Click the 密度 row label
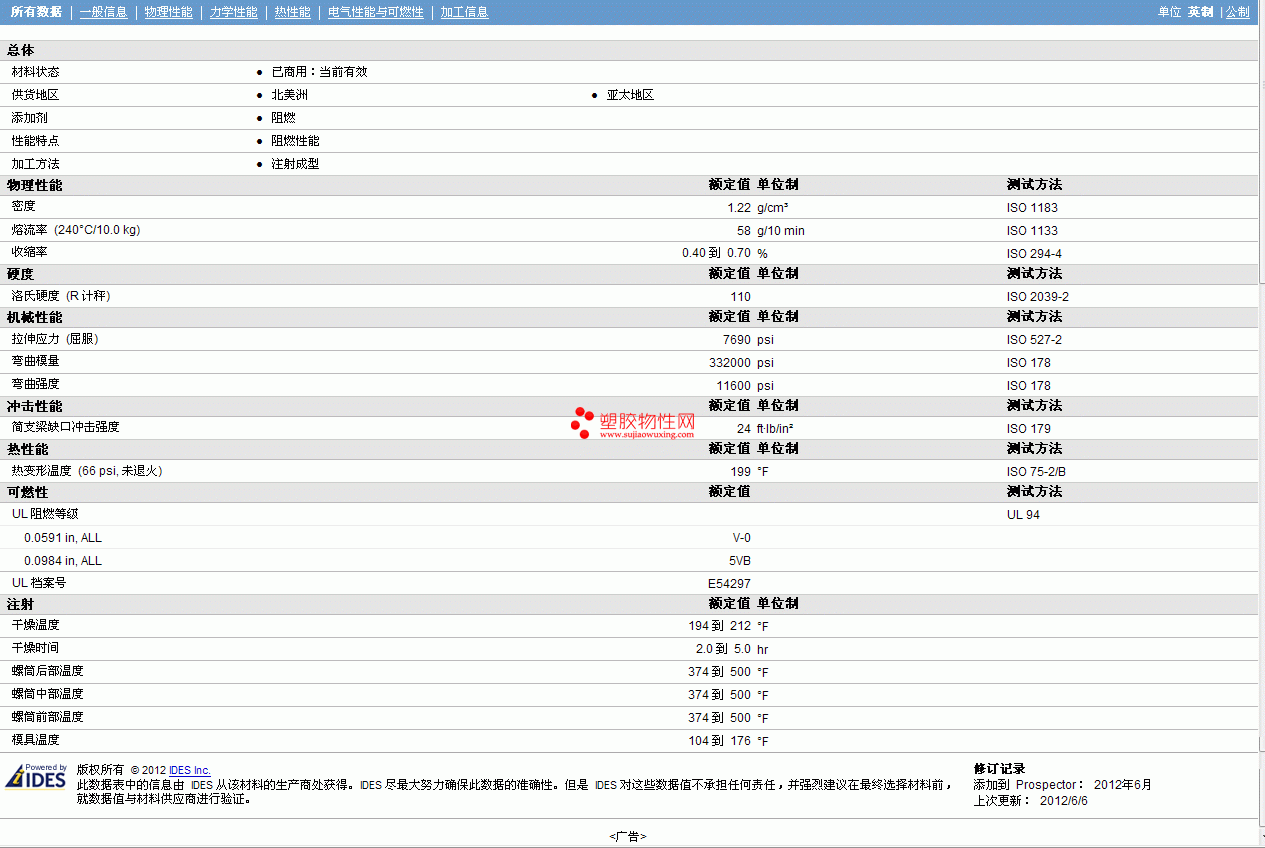Viewport: 1265px width, 848px height. [23, 206]
